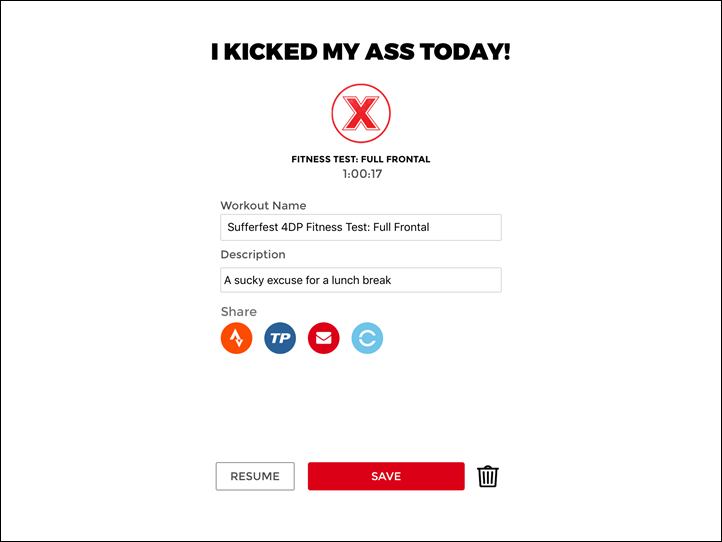Focus the Workout Name text field
The image size is (722, 542).
tap(361, 227)
